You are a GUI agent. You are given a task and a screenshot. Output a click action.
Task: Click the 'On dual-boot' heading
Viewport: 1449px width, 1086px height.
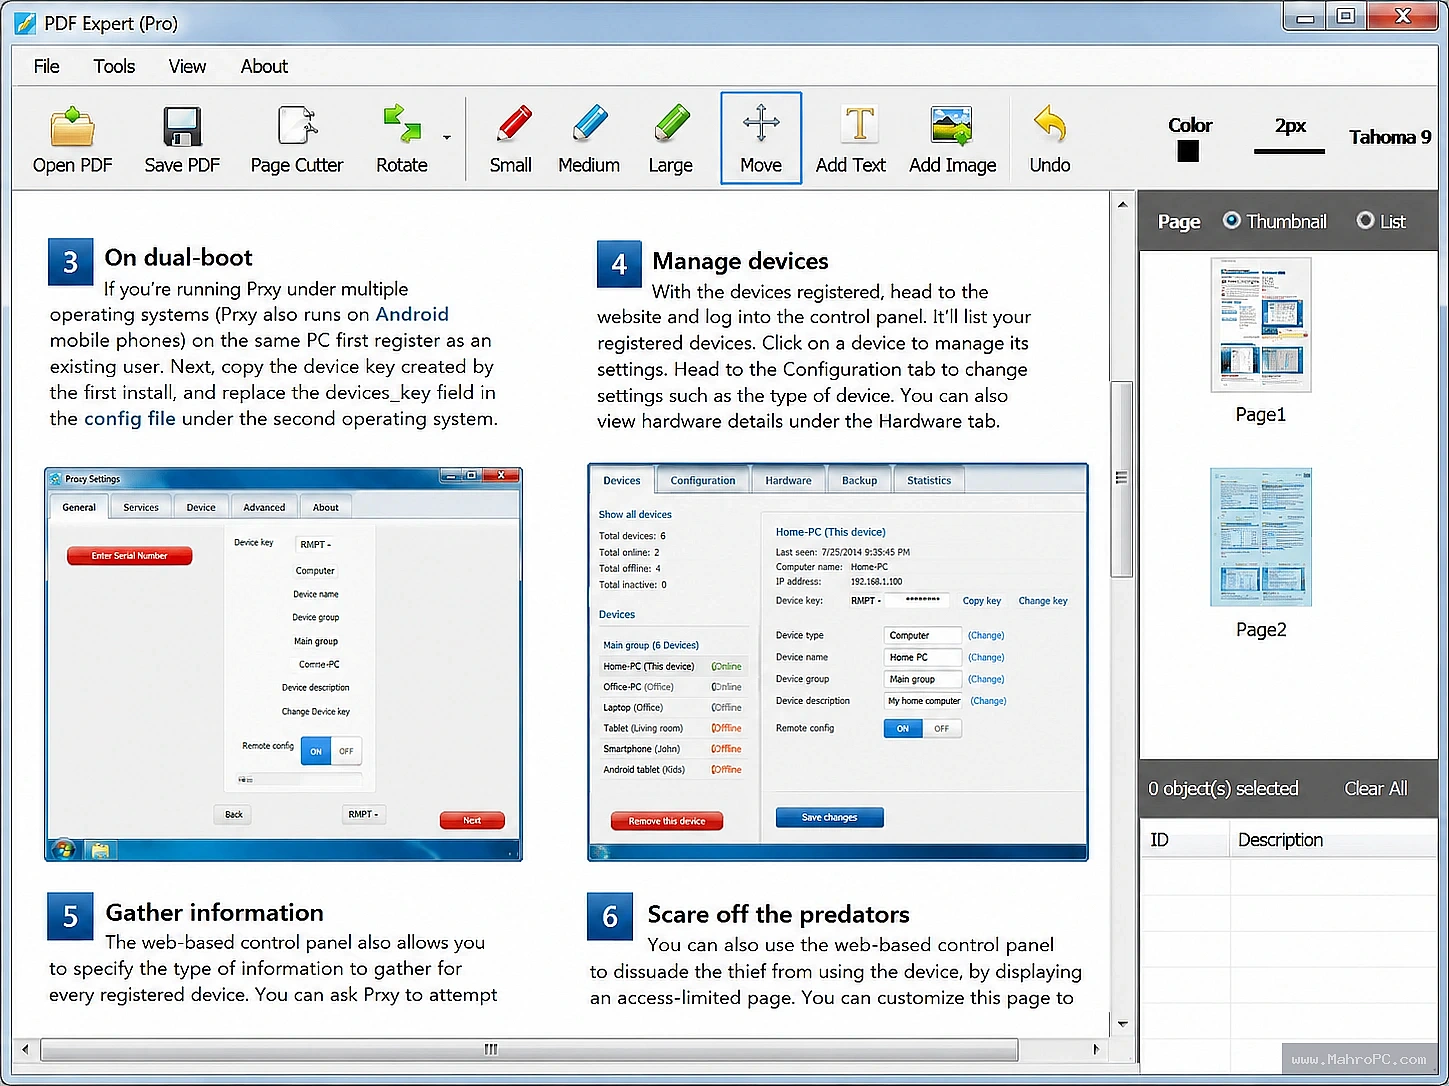[178, 257]
